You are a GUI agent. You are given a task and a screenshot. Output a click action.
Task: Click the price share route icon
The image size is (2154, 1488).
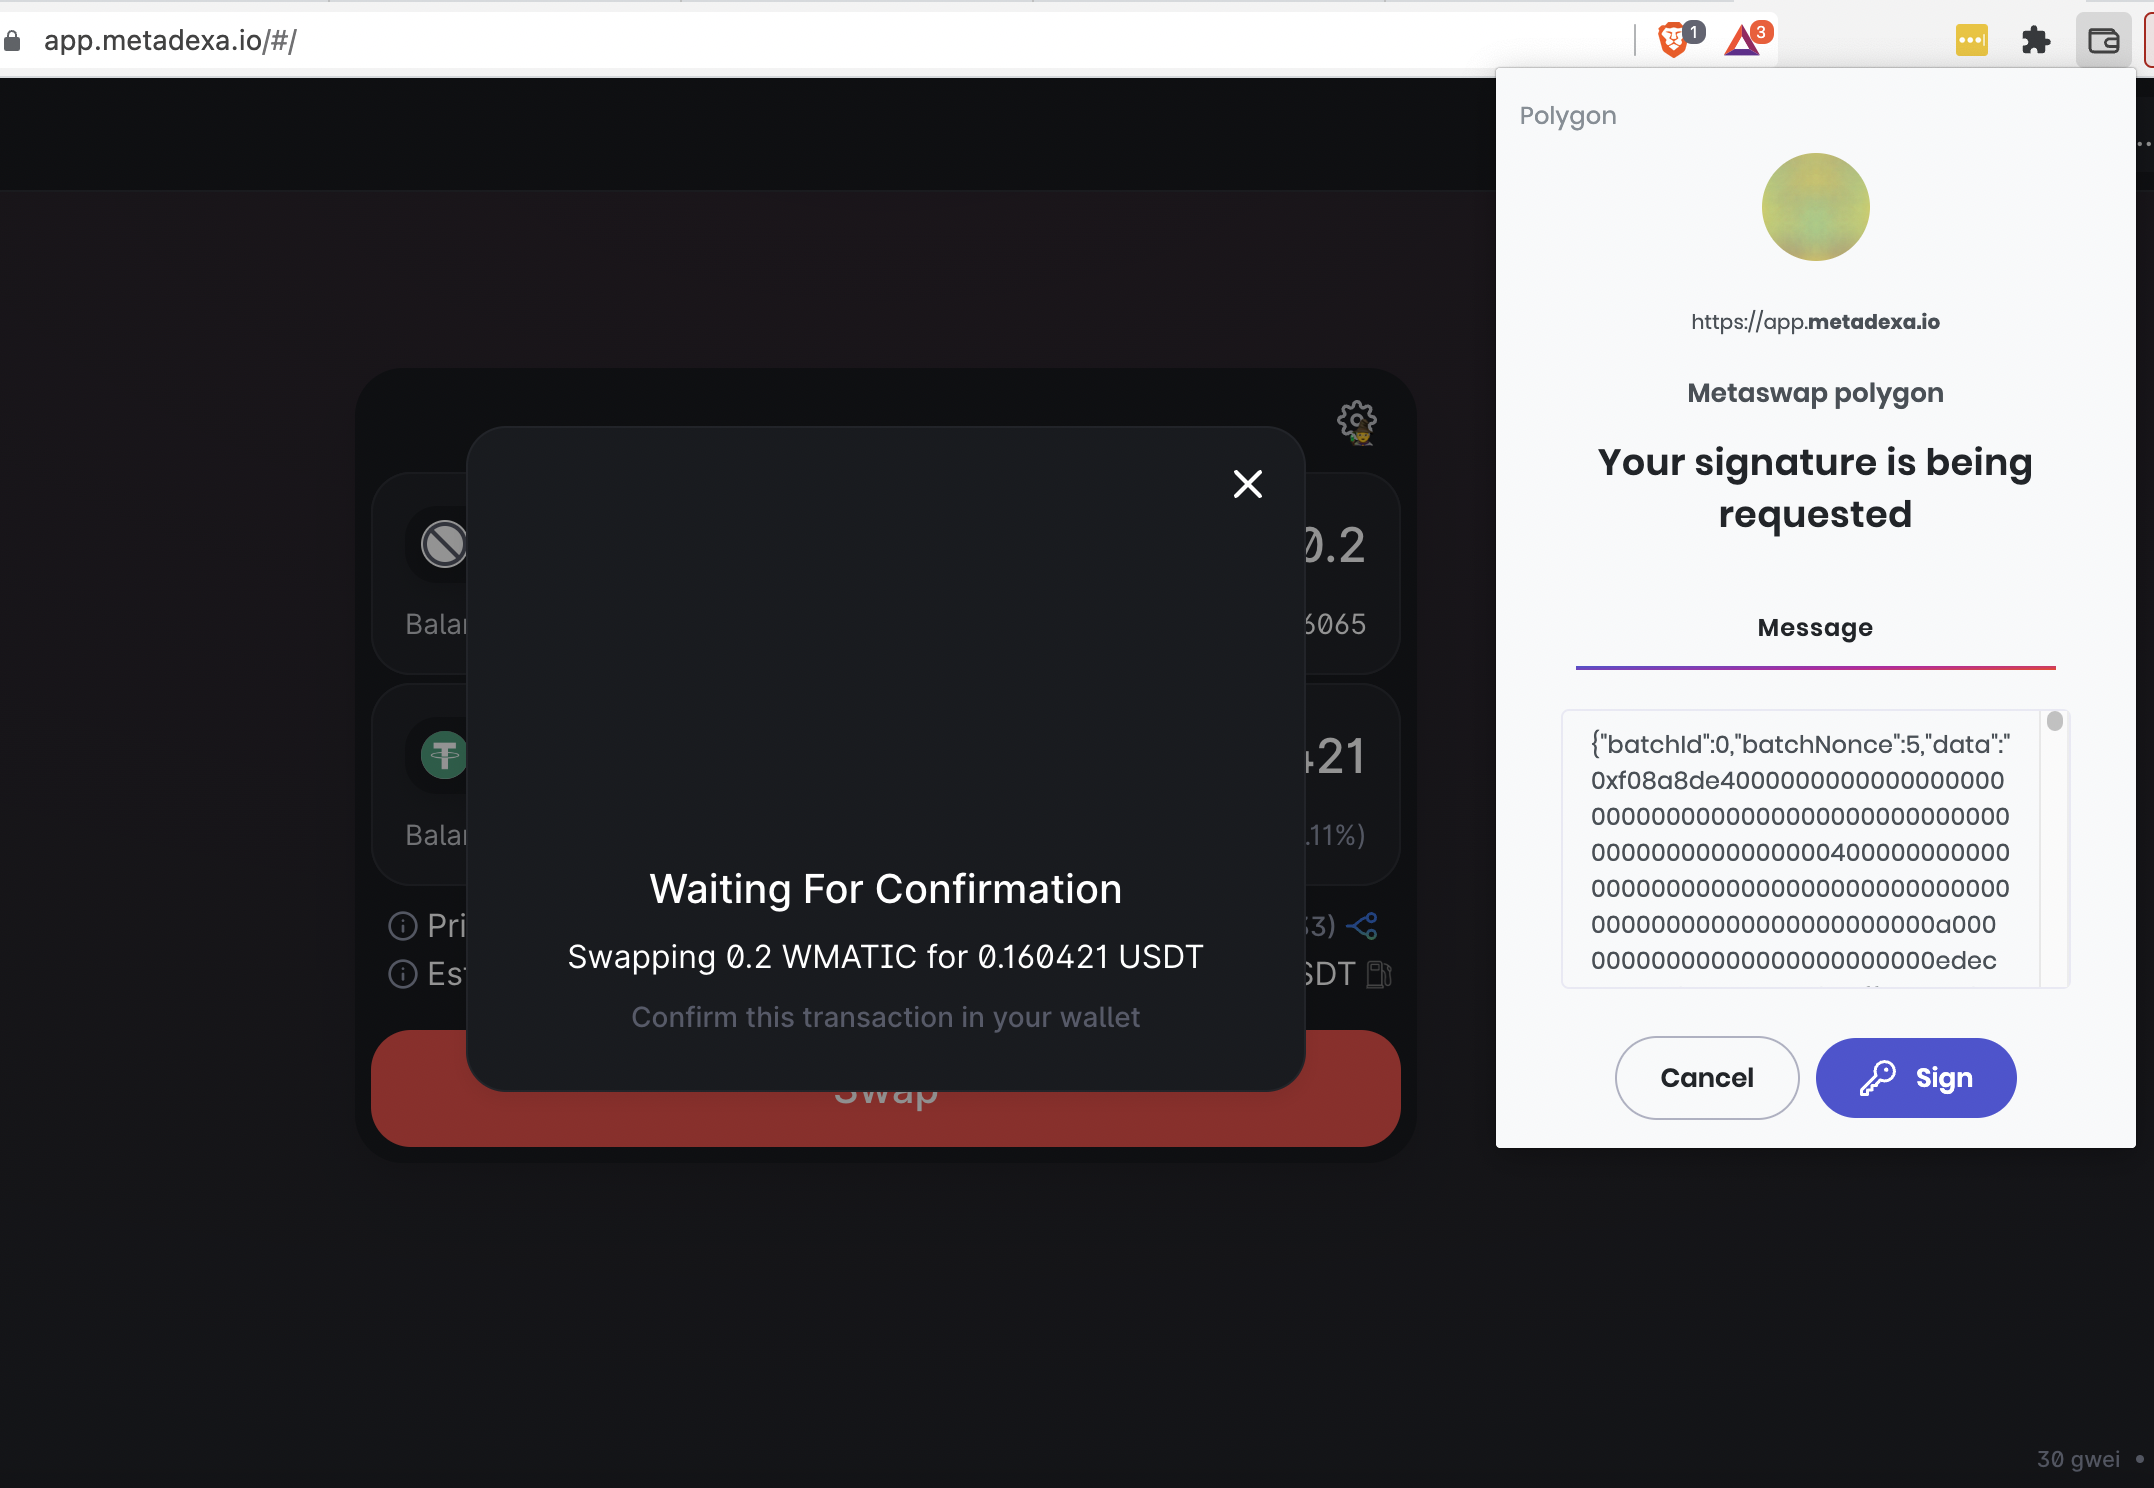1362,926
